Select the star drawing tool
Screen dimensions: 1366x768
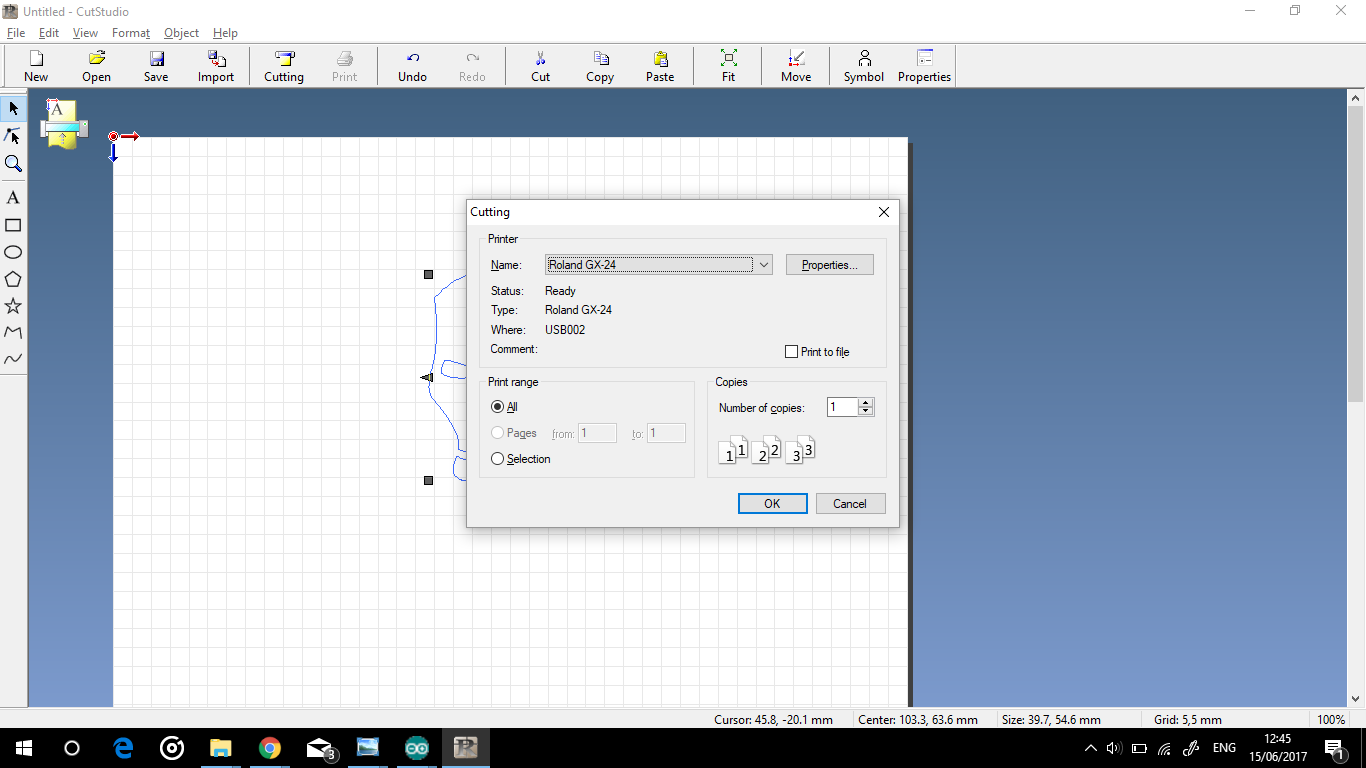(x=13, y=306)
